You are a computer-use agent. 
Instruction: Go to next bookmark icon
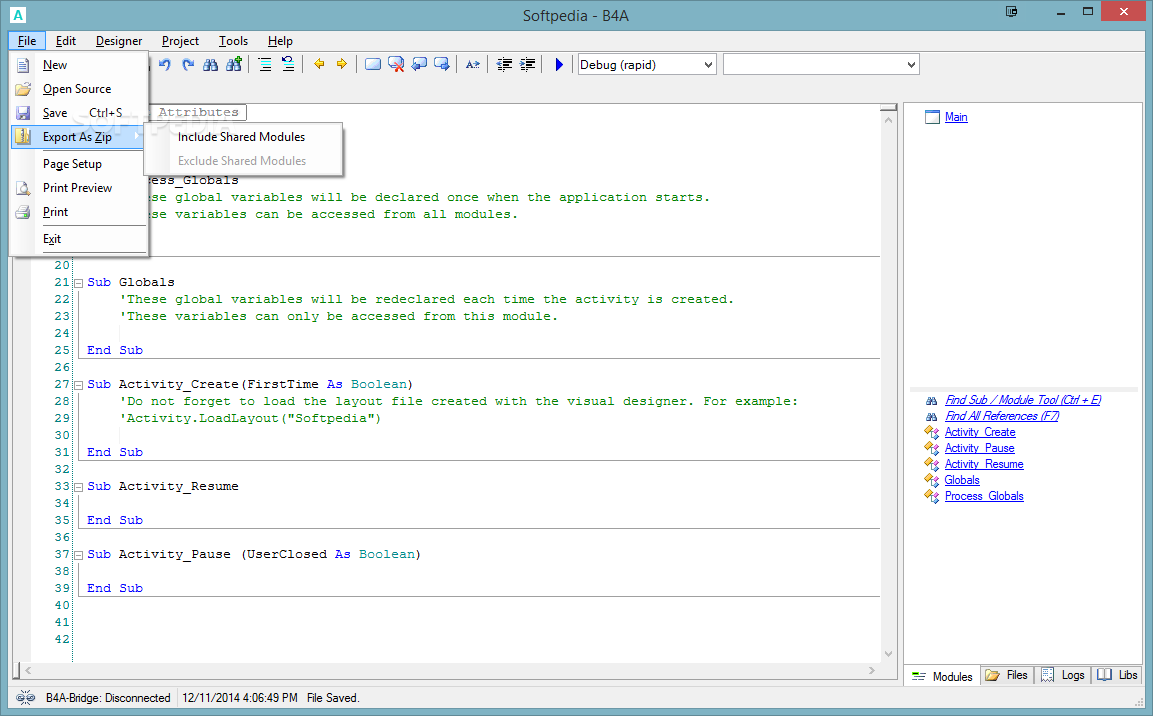pos(442,65)
